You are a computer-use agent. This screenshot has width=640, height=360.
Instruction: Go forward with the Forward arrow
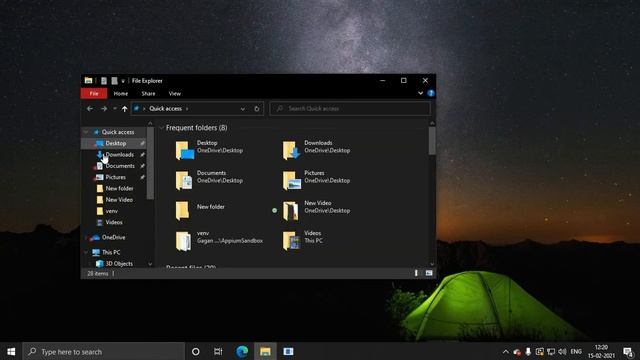click(104, 109)
